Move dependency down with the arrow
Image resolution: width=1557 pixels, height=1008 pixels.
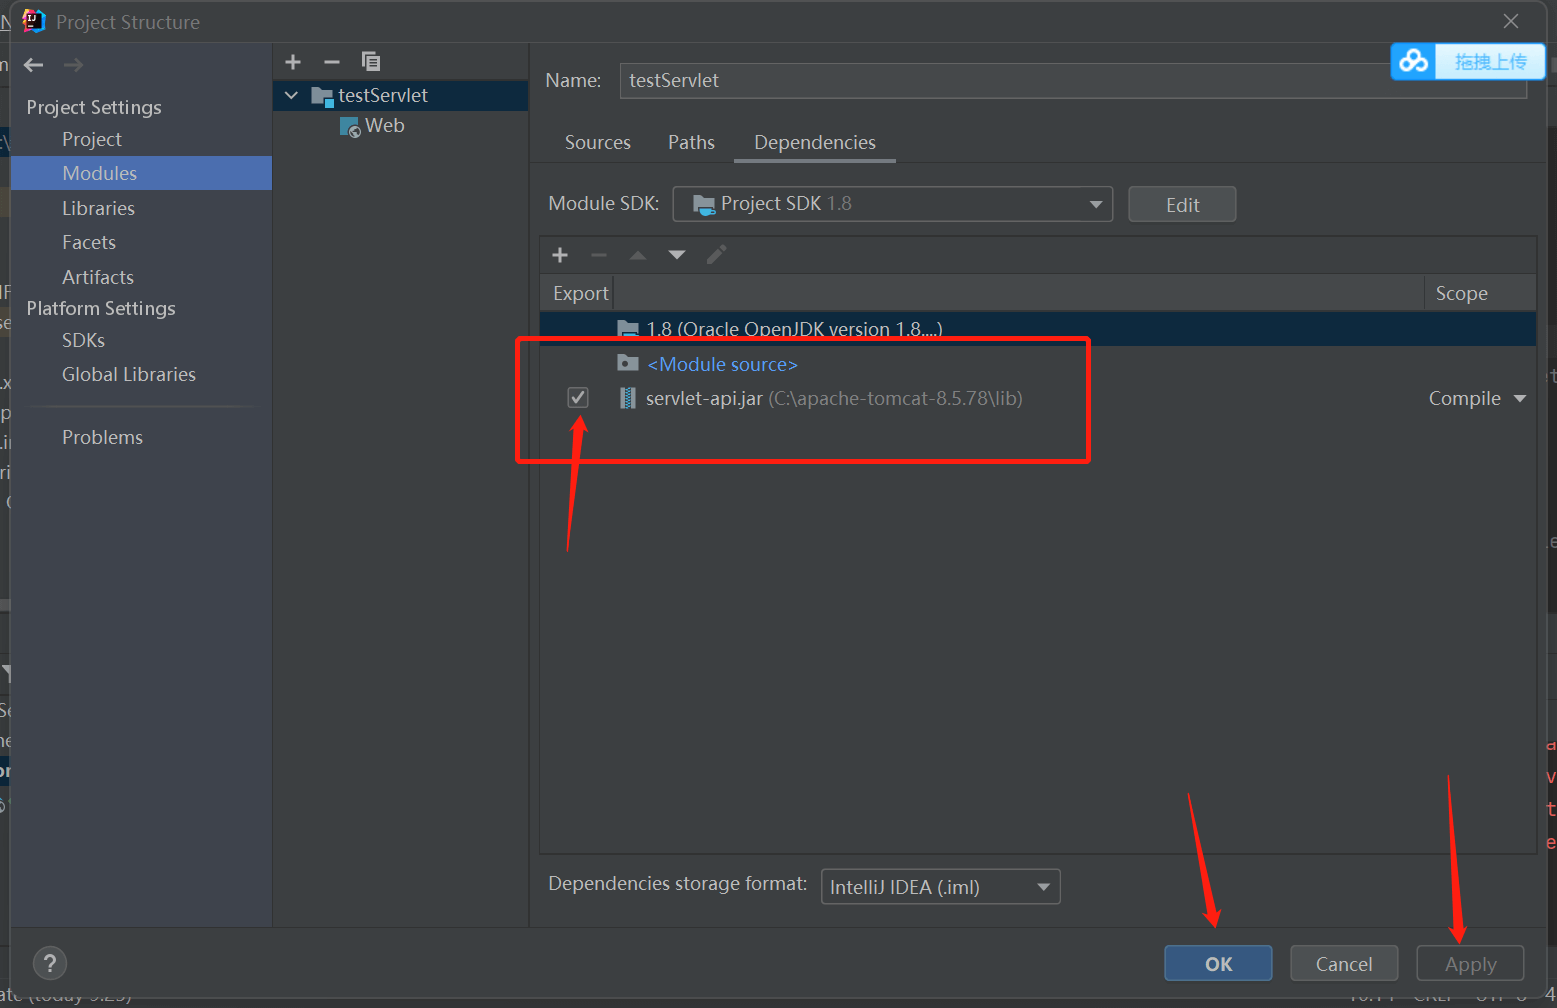point(677,255)
